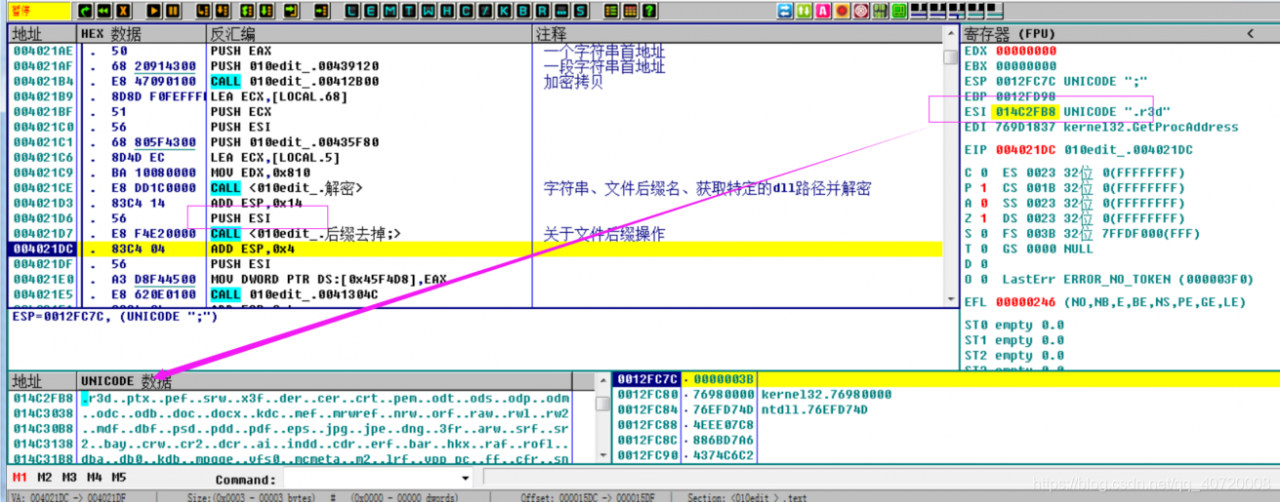The width and height of the screenshot is (1280, 502).
Task: Click the colored grid appearance icon
Action: (x=629, y=10)
